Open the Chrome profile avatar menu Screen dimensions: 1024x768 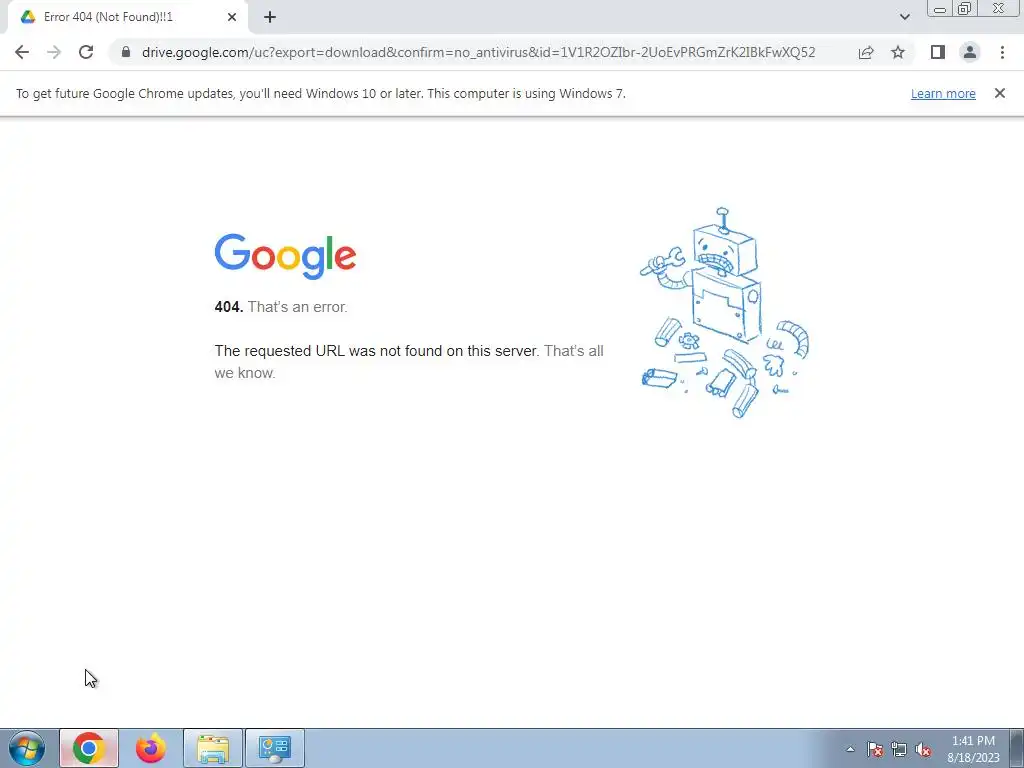click(x=970, y=52)
